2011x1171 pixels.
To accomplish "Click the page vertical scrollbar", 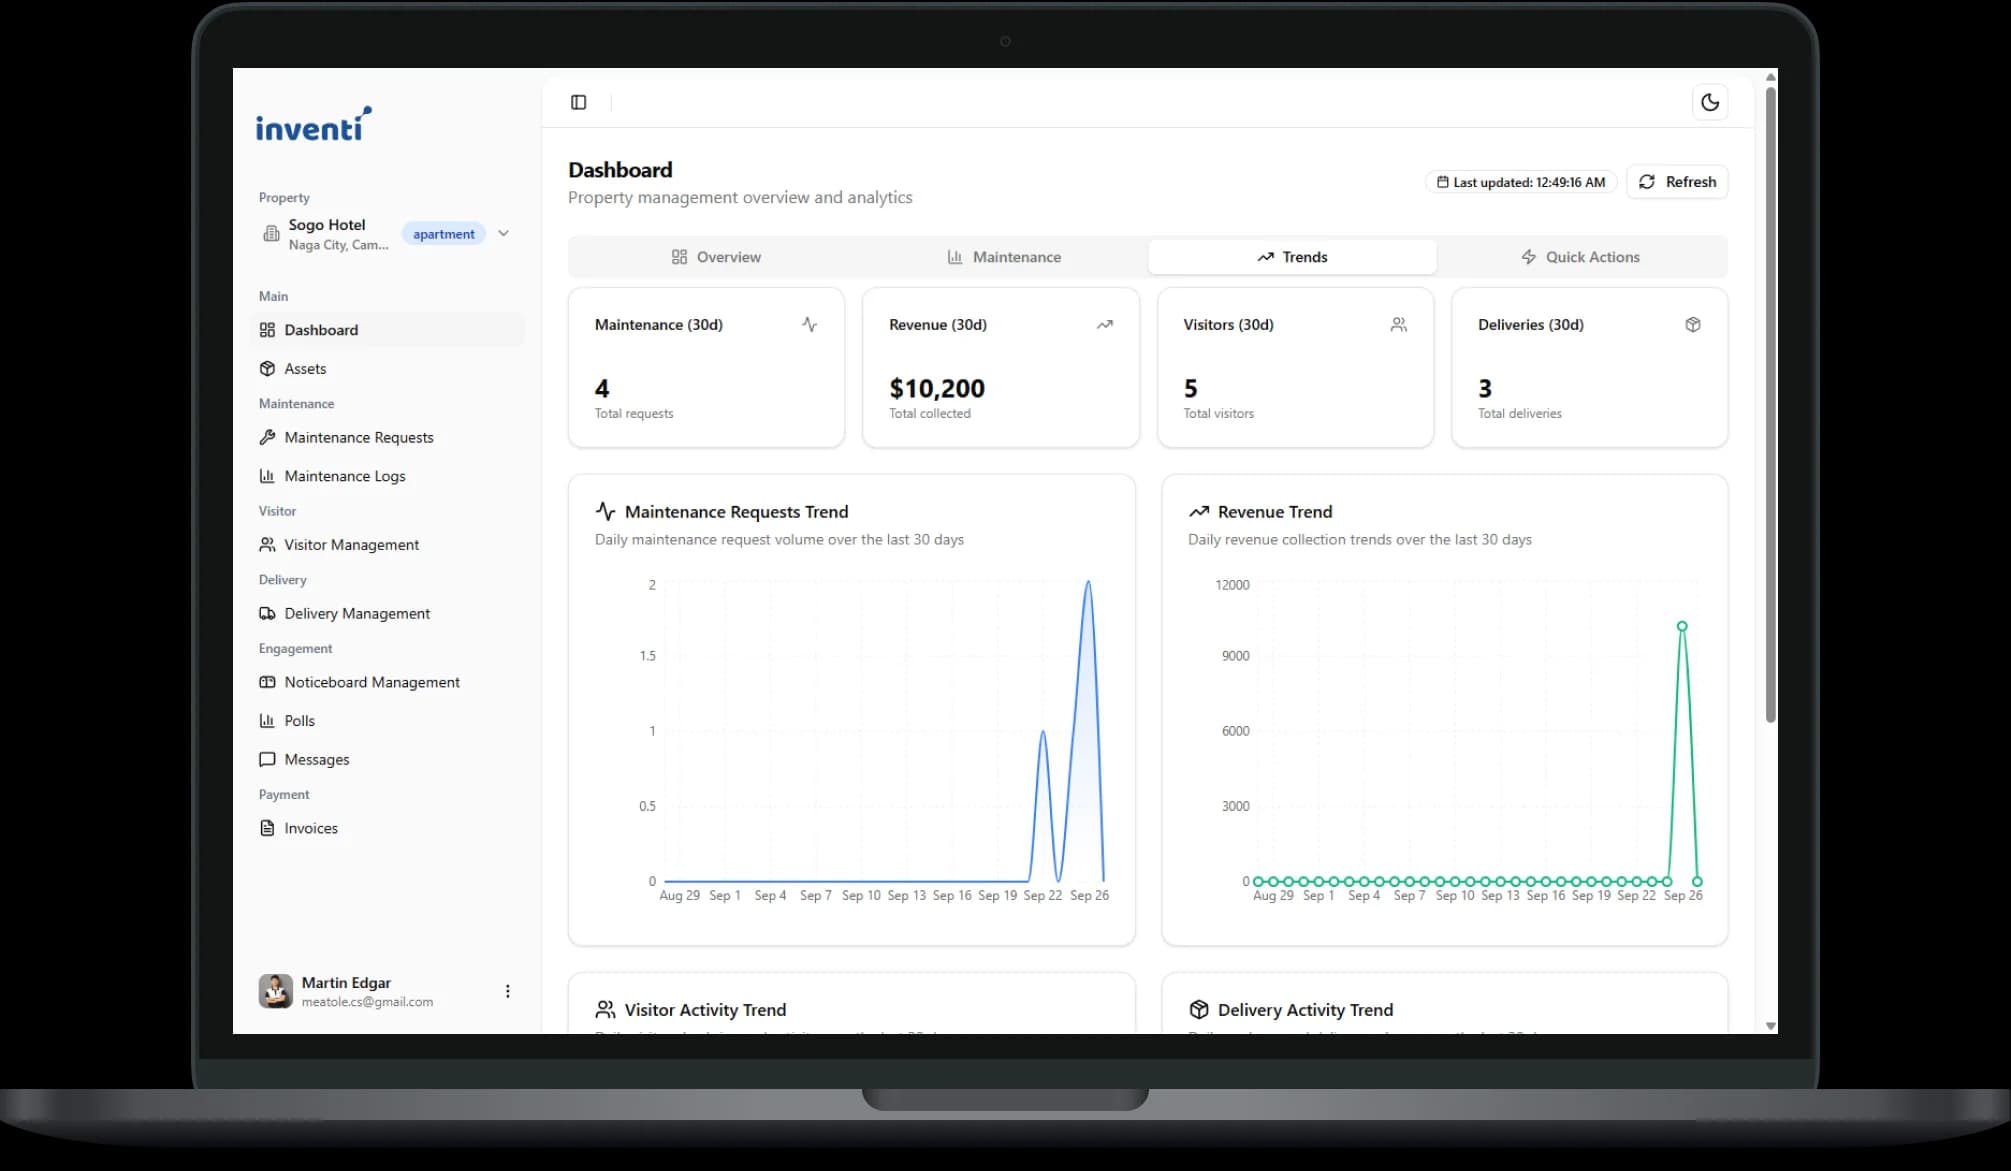I will tap(1770, 400).
